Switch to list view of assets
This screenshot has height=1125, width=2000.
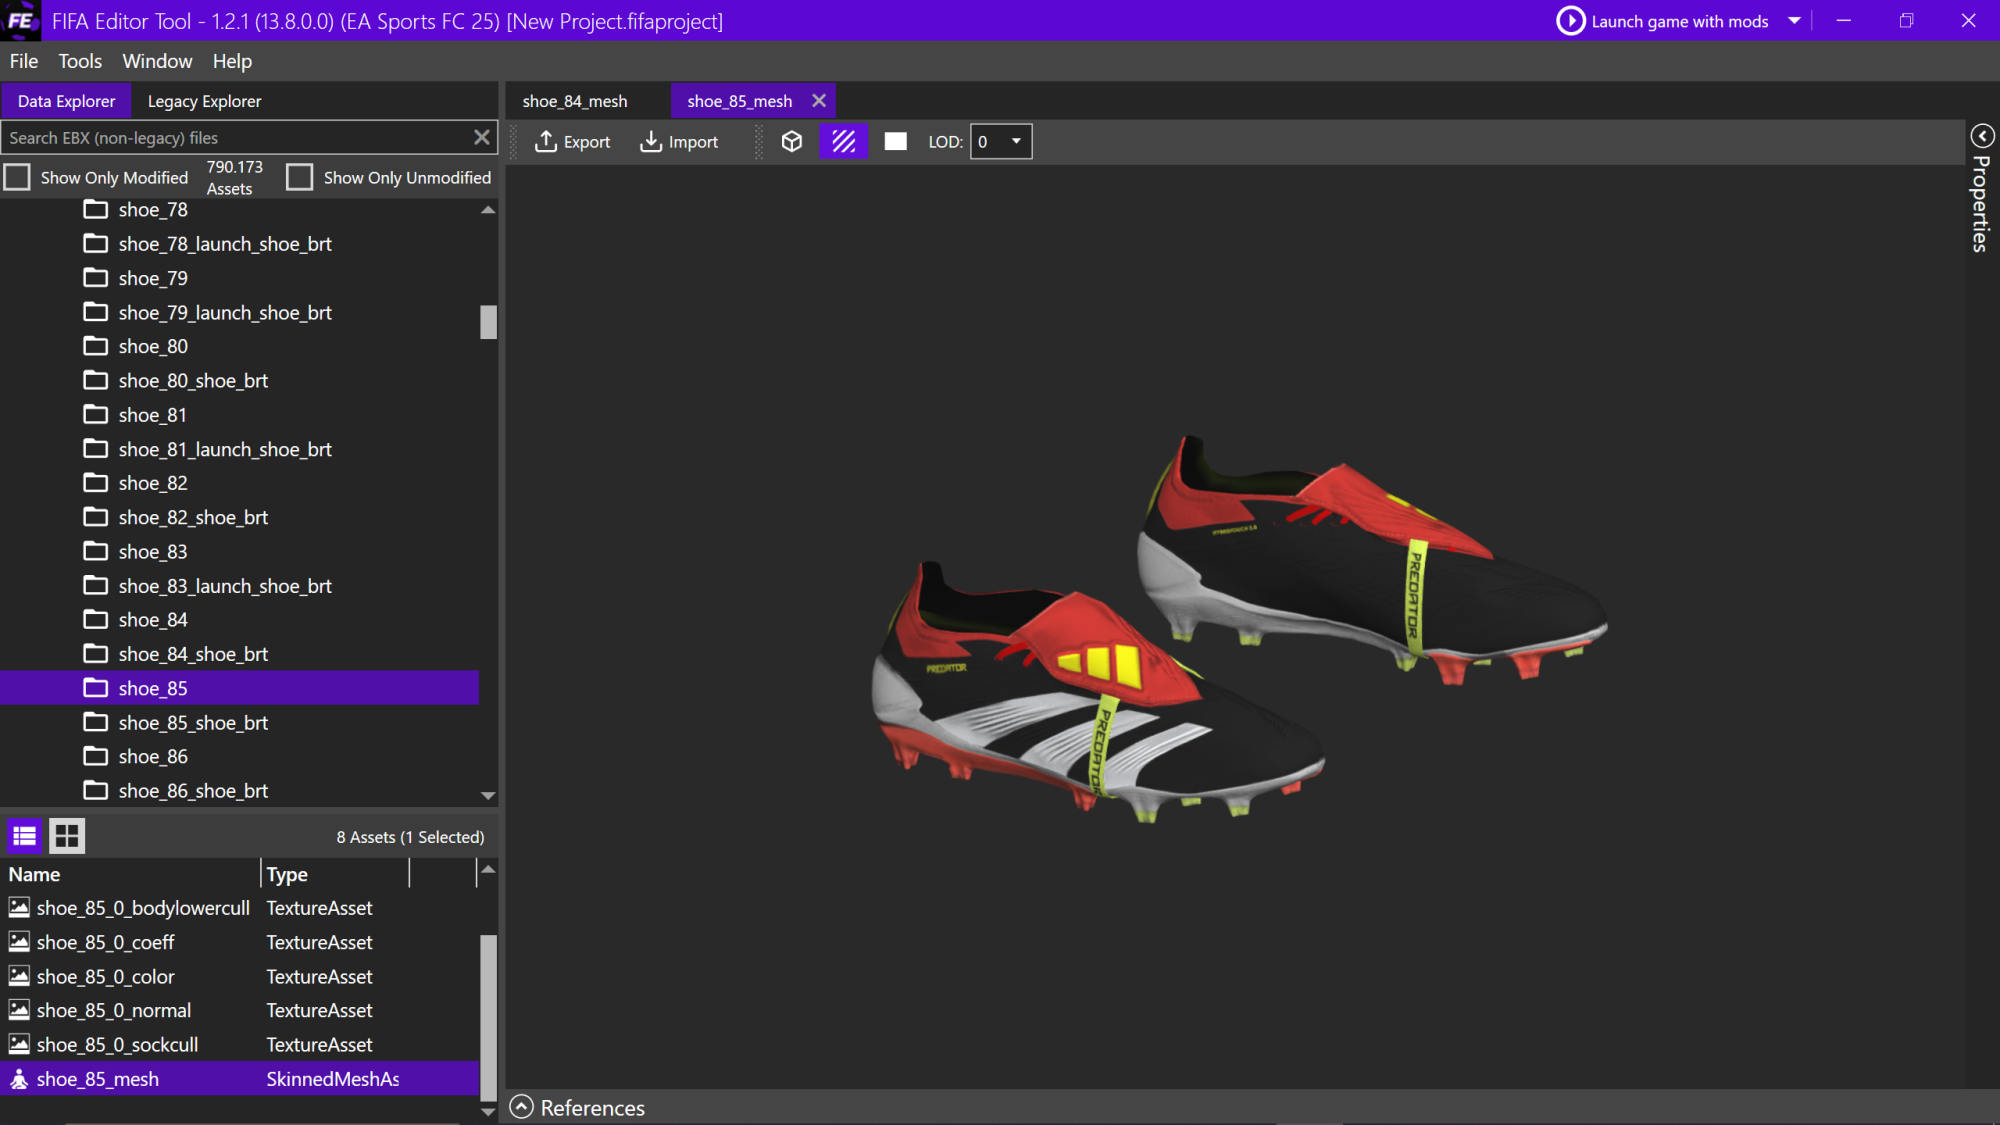click(x=25, y=836)
